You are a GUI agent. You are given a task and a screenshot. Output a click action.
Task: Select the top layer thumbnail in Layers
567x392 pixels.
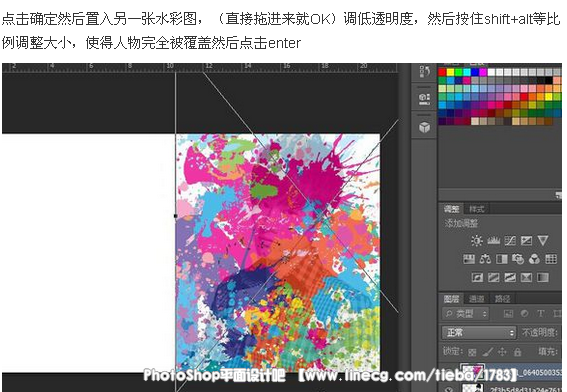point(473,371)
